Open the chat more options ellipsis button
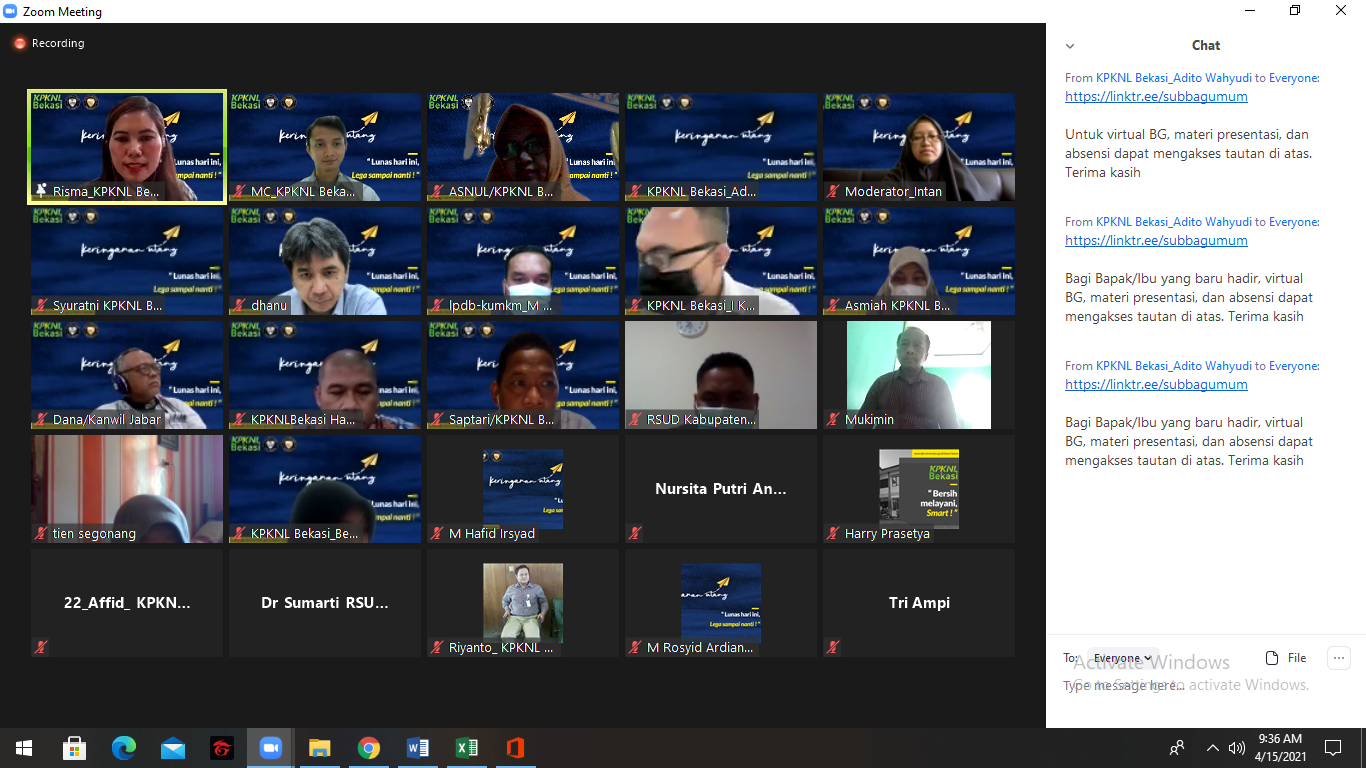 (1338, 658)
